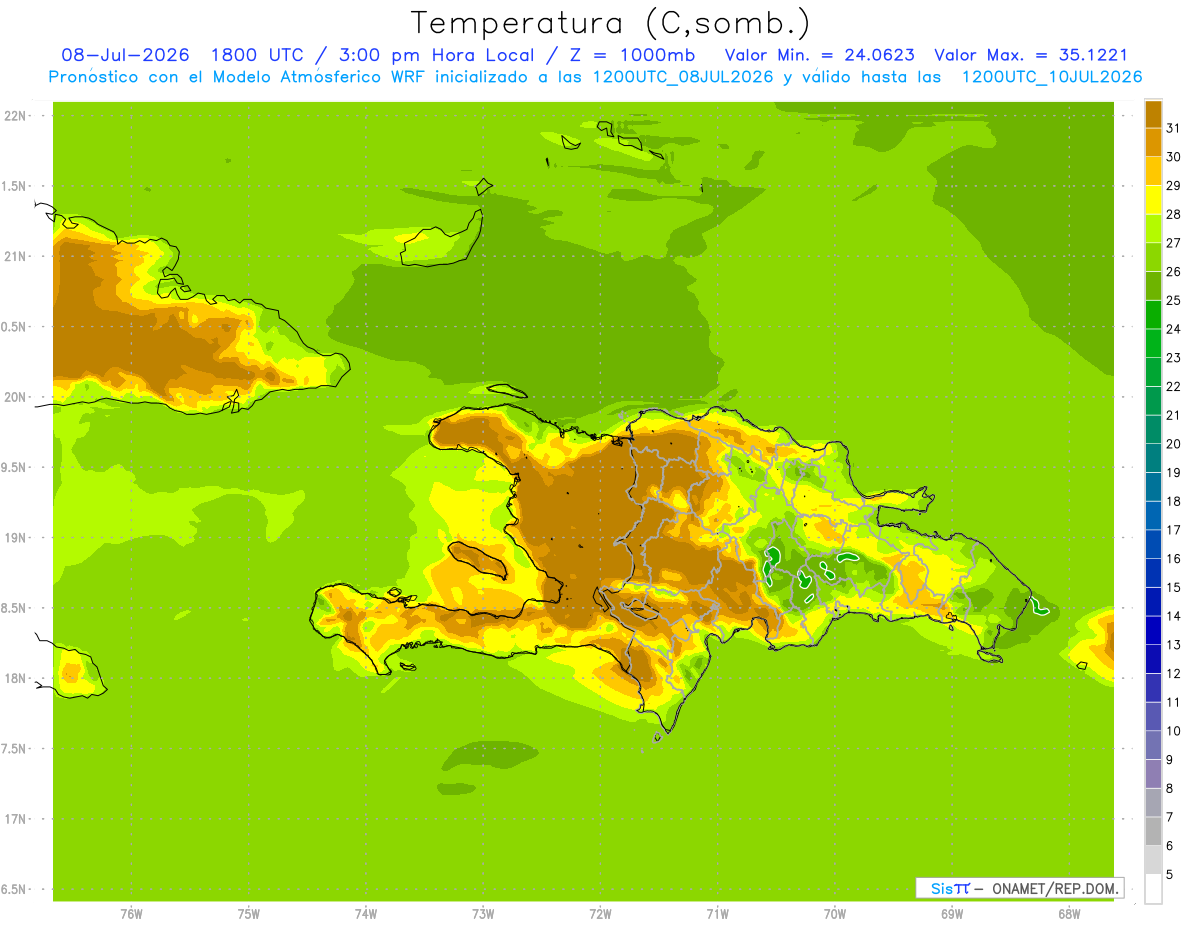Screen dimensions: 1200x927
Task: Click the "68W" longitude label
Action: click(1069, 914)
